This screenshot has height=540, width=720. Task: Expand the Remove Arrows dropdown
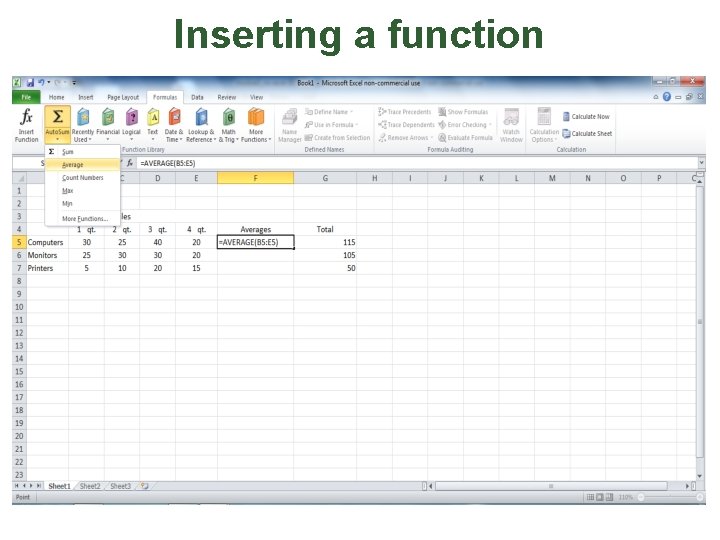tap(432, 137)
